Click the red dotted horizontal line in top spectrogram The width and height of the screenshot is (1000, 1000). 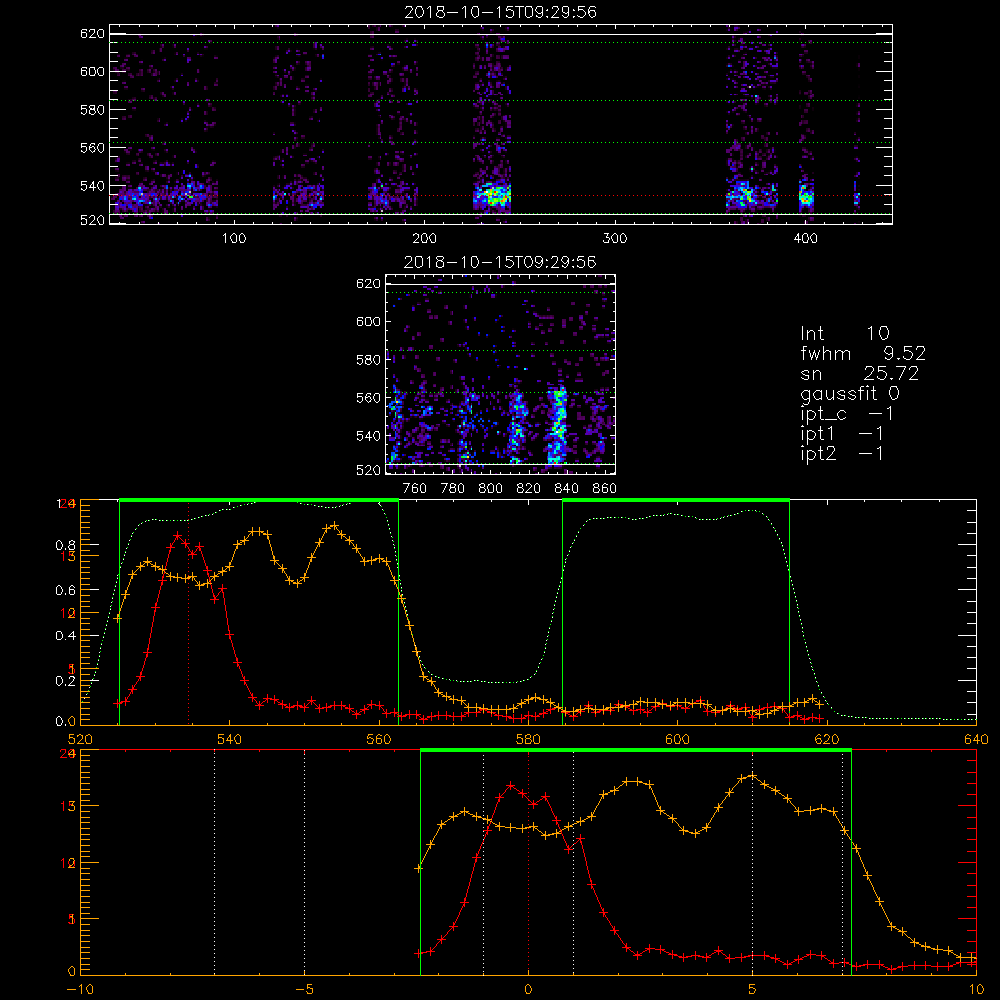click(501, 196)
